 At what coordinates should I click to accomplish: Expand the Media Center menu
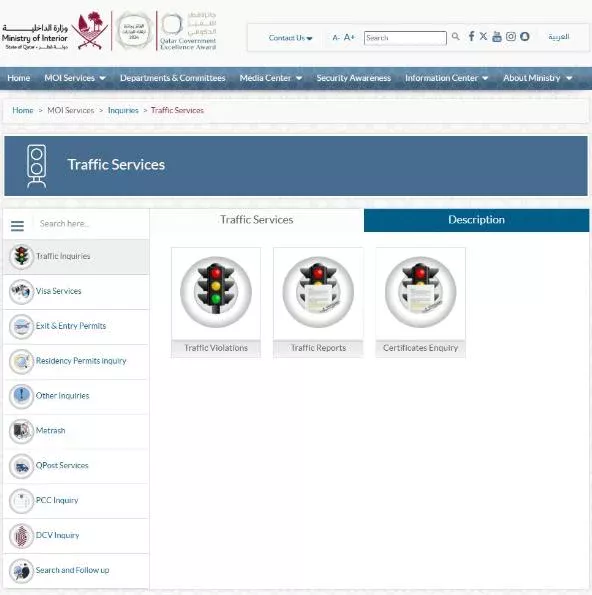coord(271,78)
